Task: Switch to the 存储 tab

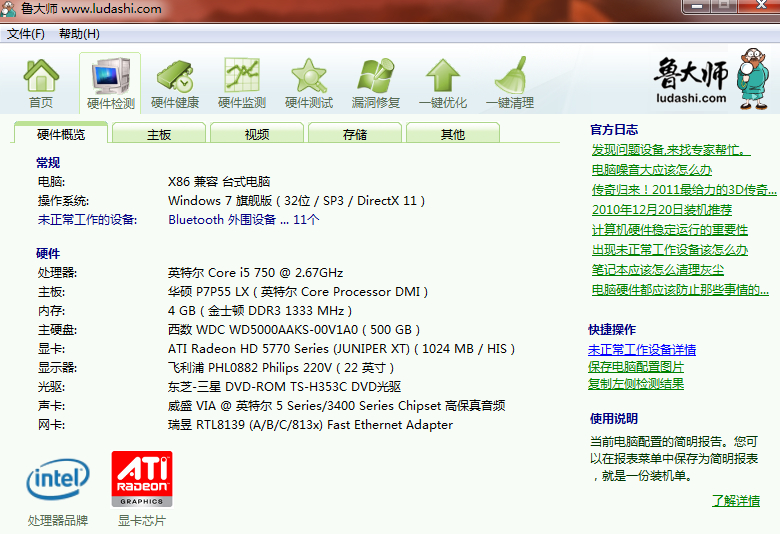Action: pos(355,134)
